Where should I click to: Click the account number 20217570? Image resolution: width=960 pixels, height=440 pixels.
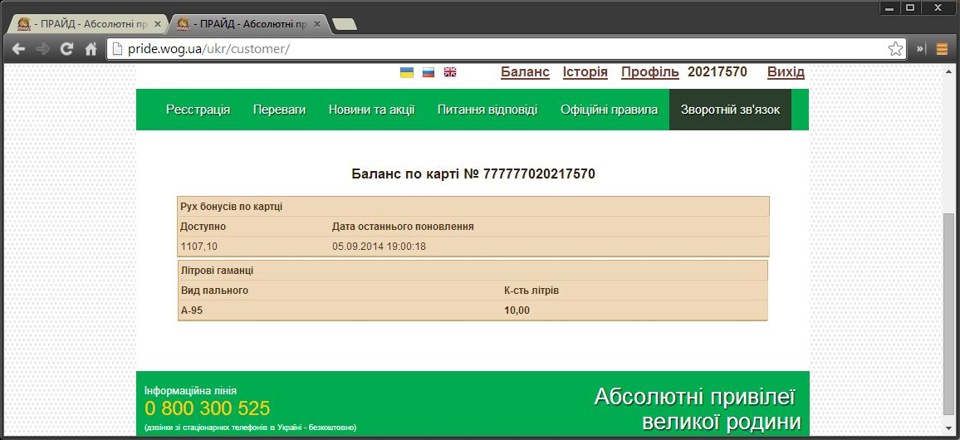pyautogui.click(x=718, y=72)
